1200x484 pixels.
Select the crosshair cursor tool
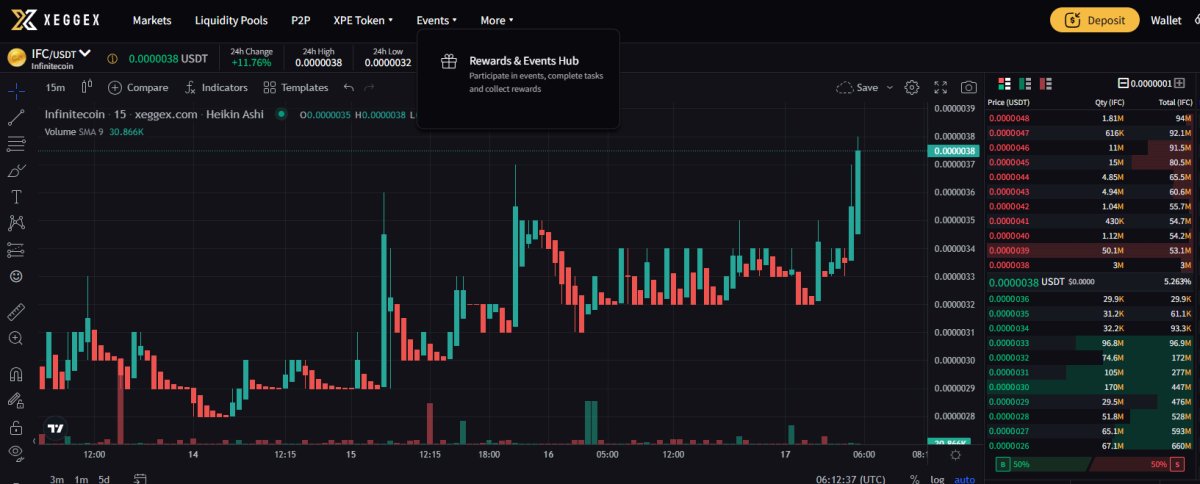tap(15, 91)
